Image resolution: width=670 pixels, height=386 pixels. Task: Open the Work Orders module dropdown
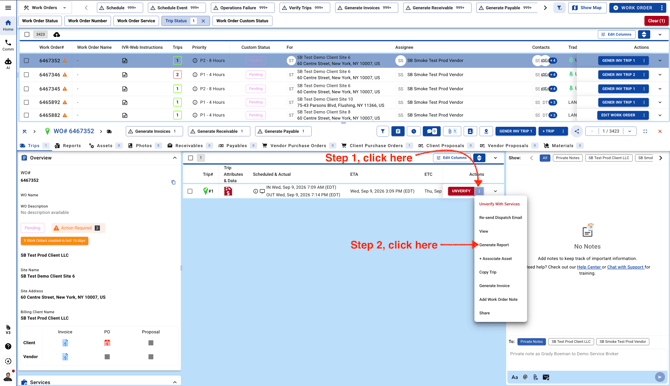coord(45,8)
